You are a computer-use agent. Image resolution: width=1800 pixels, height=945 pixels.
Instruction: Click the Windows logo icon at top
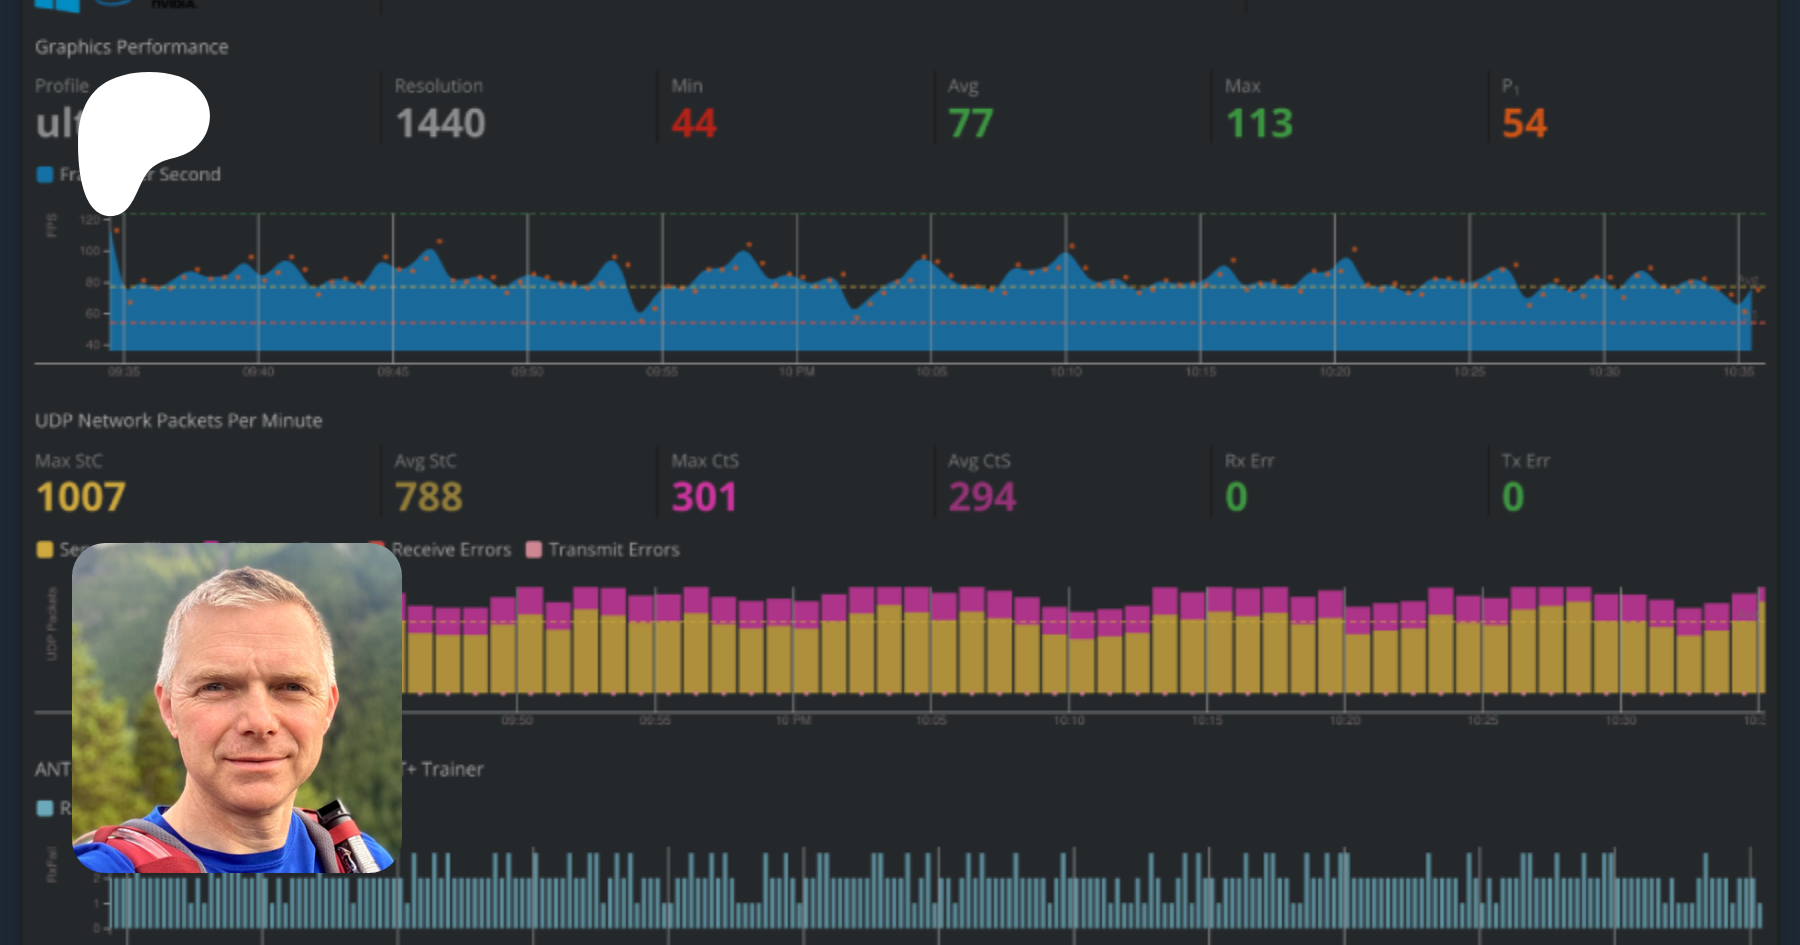pos(57,5)
